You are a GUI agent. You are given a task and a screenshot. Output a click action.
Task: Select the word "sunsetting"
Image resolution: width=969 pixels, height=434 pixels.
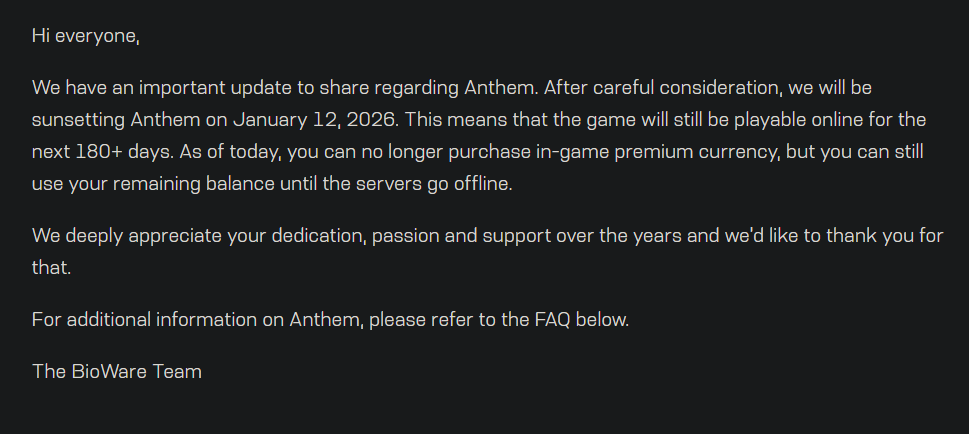point(78,120)
